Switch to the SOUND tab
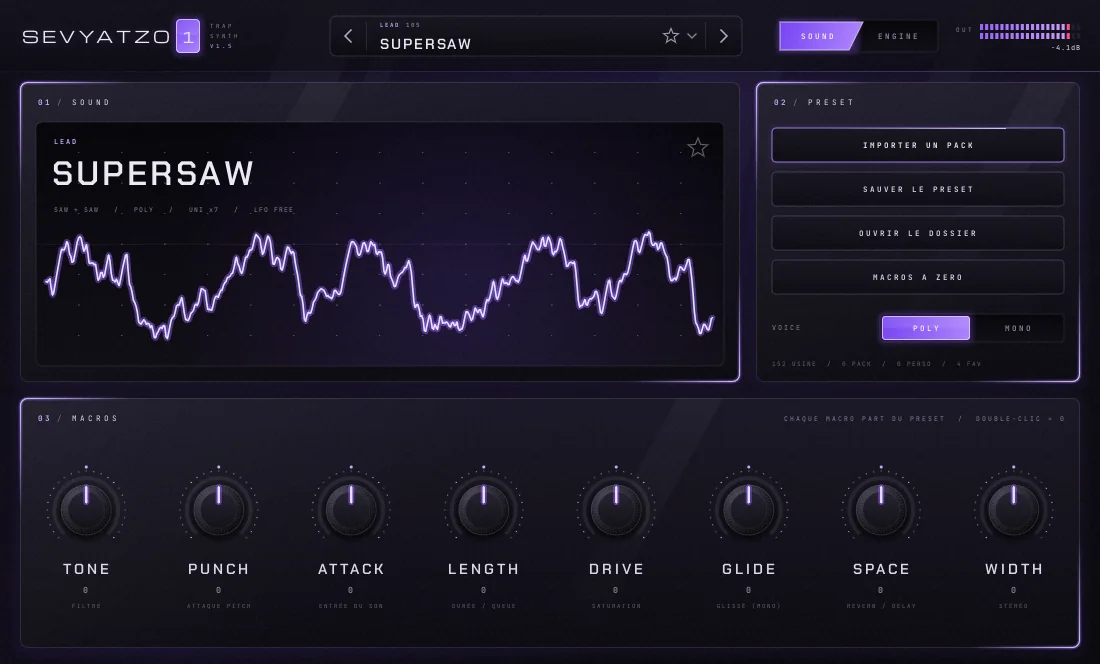This screenshot has height=664, width=1100. [x=819, y=36]
